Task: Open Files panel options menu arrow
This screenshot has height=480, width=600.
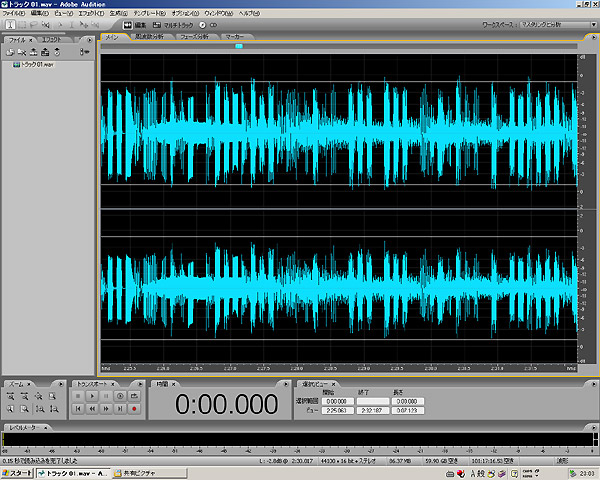Action: pos(90,40)
